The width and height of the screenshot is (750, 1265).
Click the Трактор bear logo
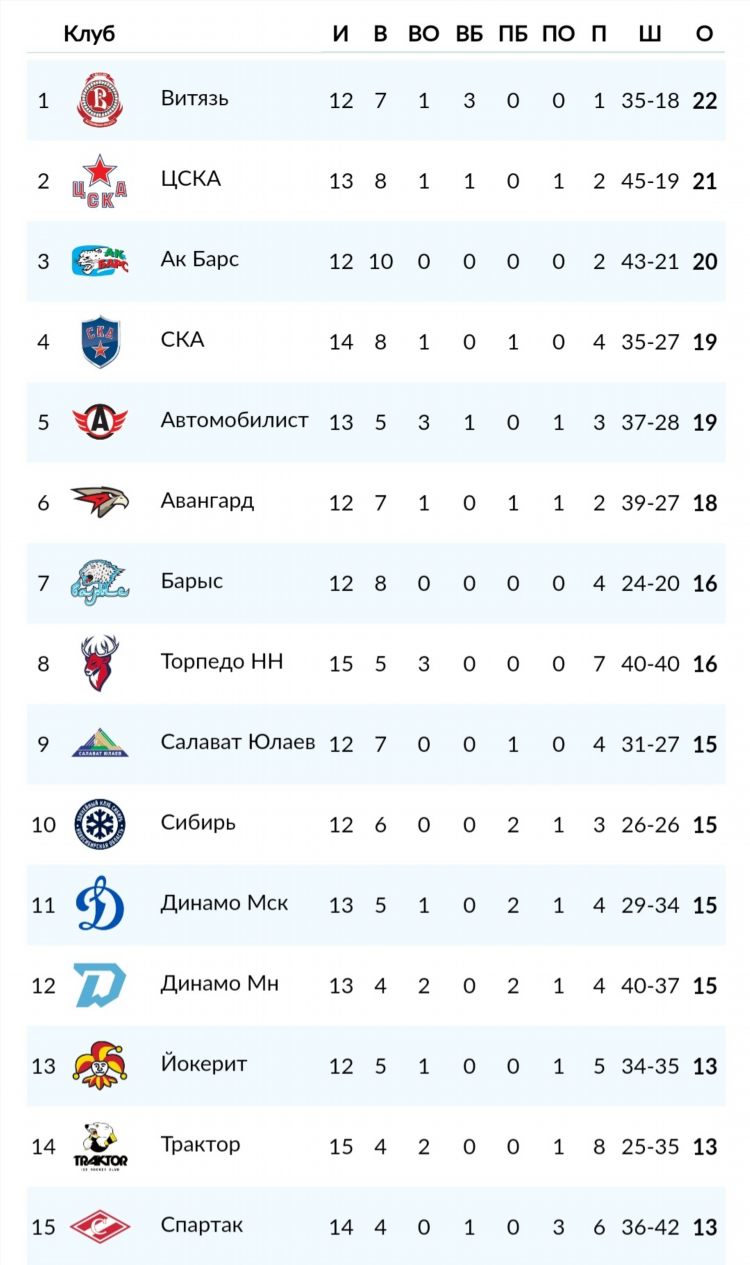point(101,1146)
